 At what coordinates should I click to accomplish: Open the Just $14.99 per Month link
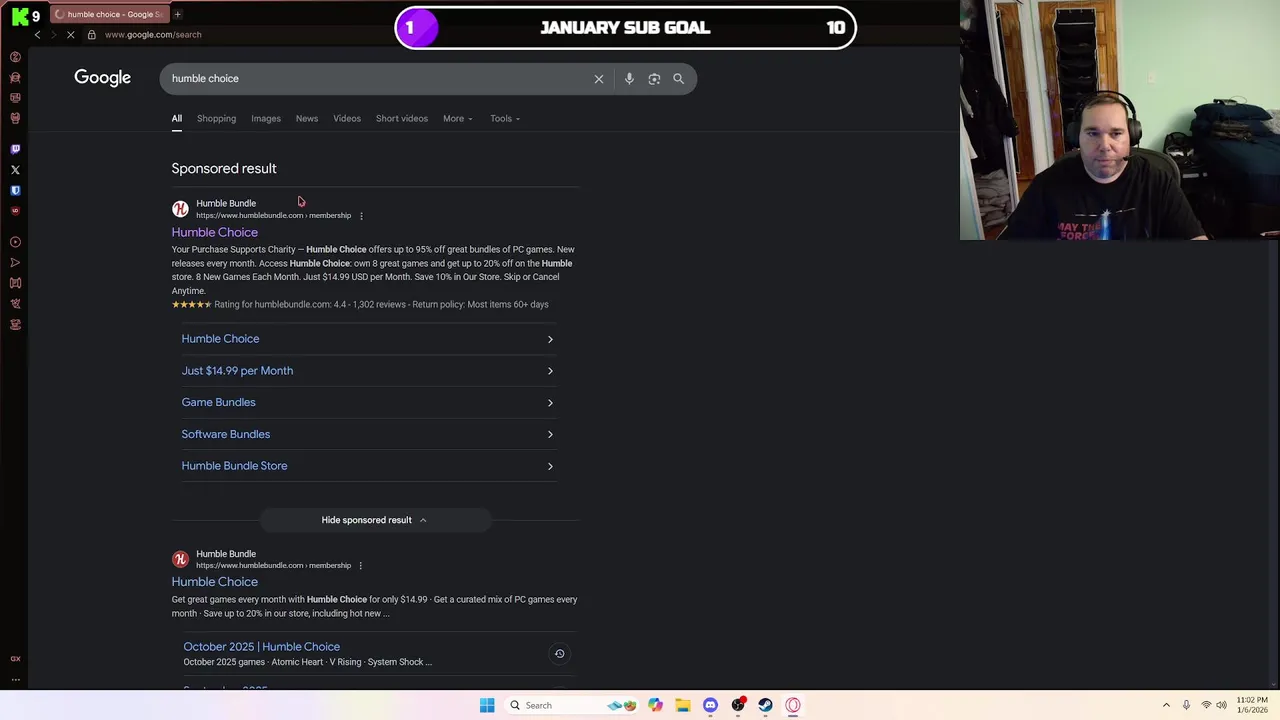[x=237, y=371]
